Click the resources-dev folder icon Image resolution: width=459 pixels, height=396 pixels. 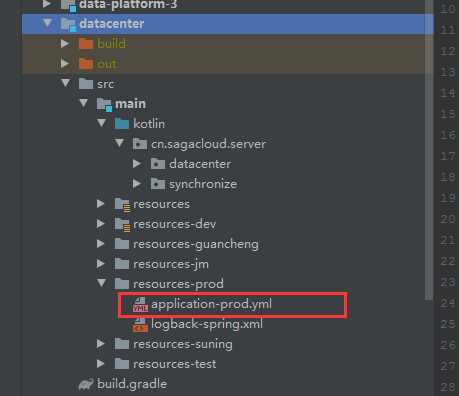[x=122, y=224]
